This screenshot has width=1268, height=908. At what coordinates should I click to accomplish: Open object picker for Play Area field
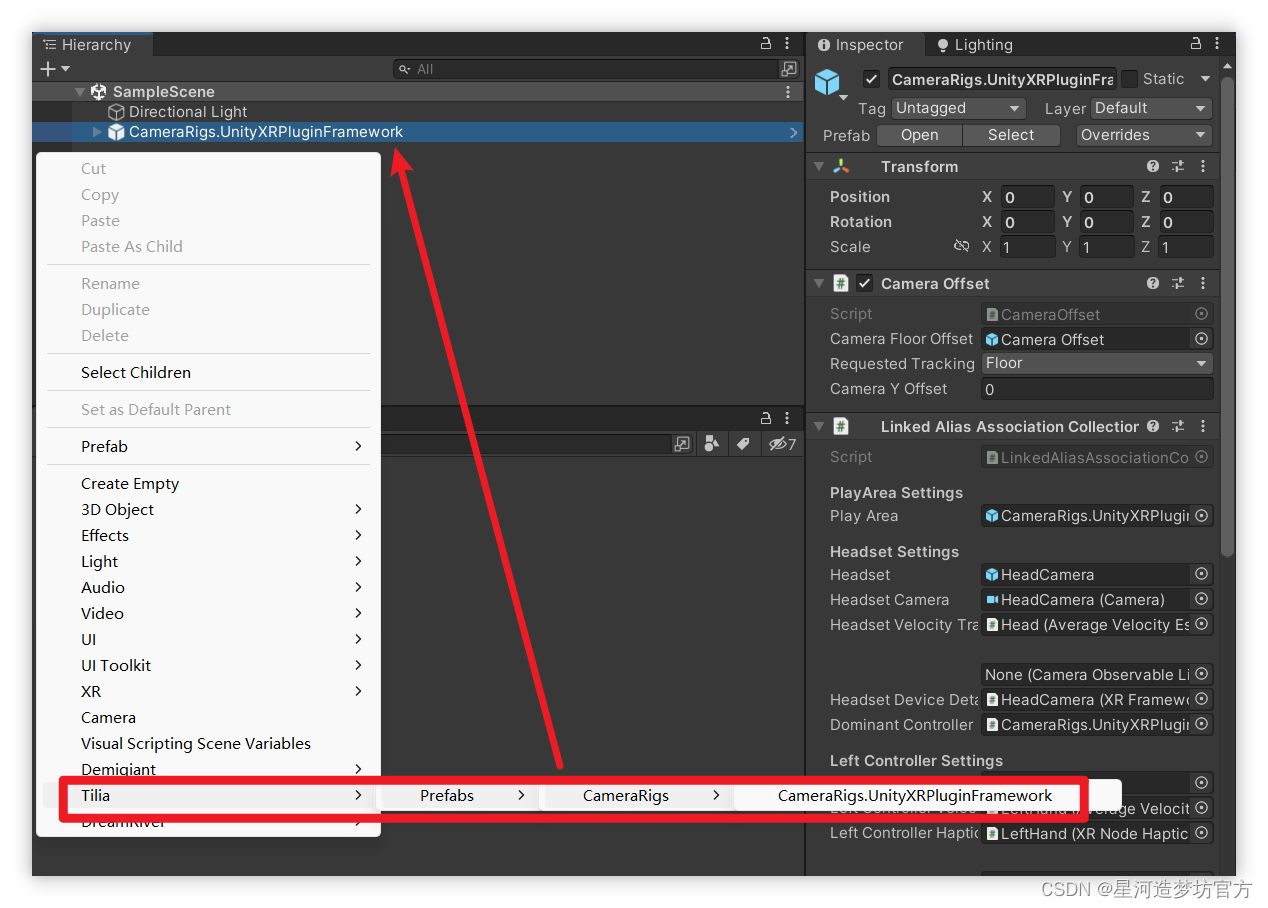tap(1201, 516)
